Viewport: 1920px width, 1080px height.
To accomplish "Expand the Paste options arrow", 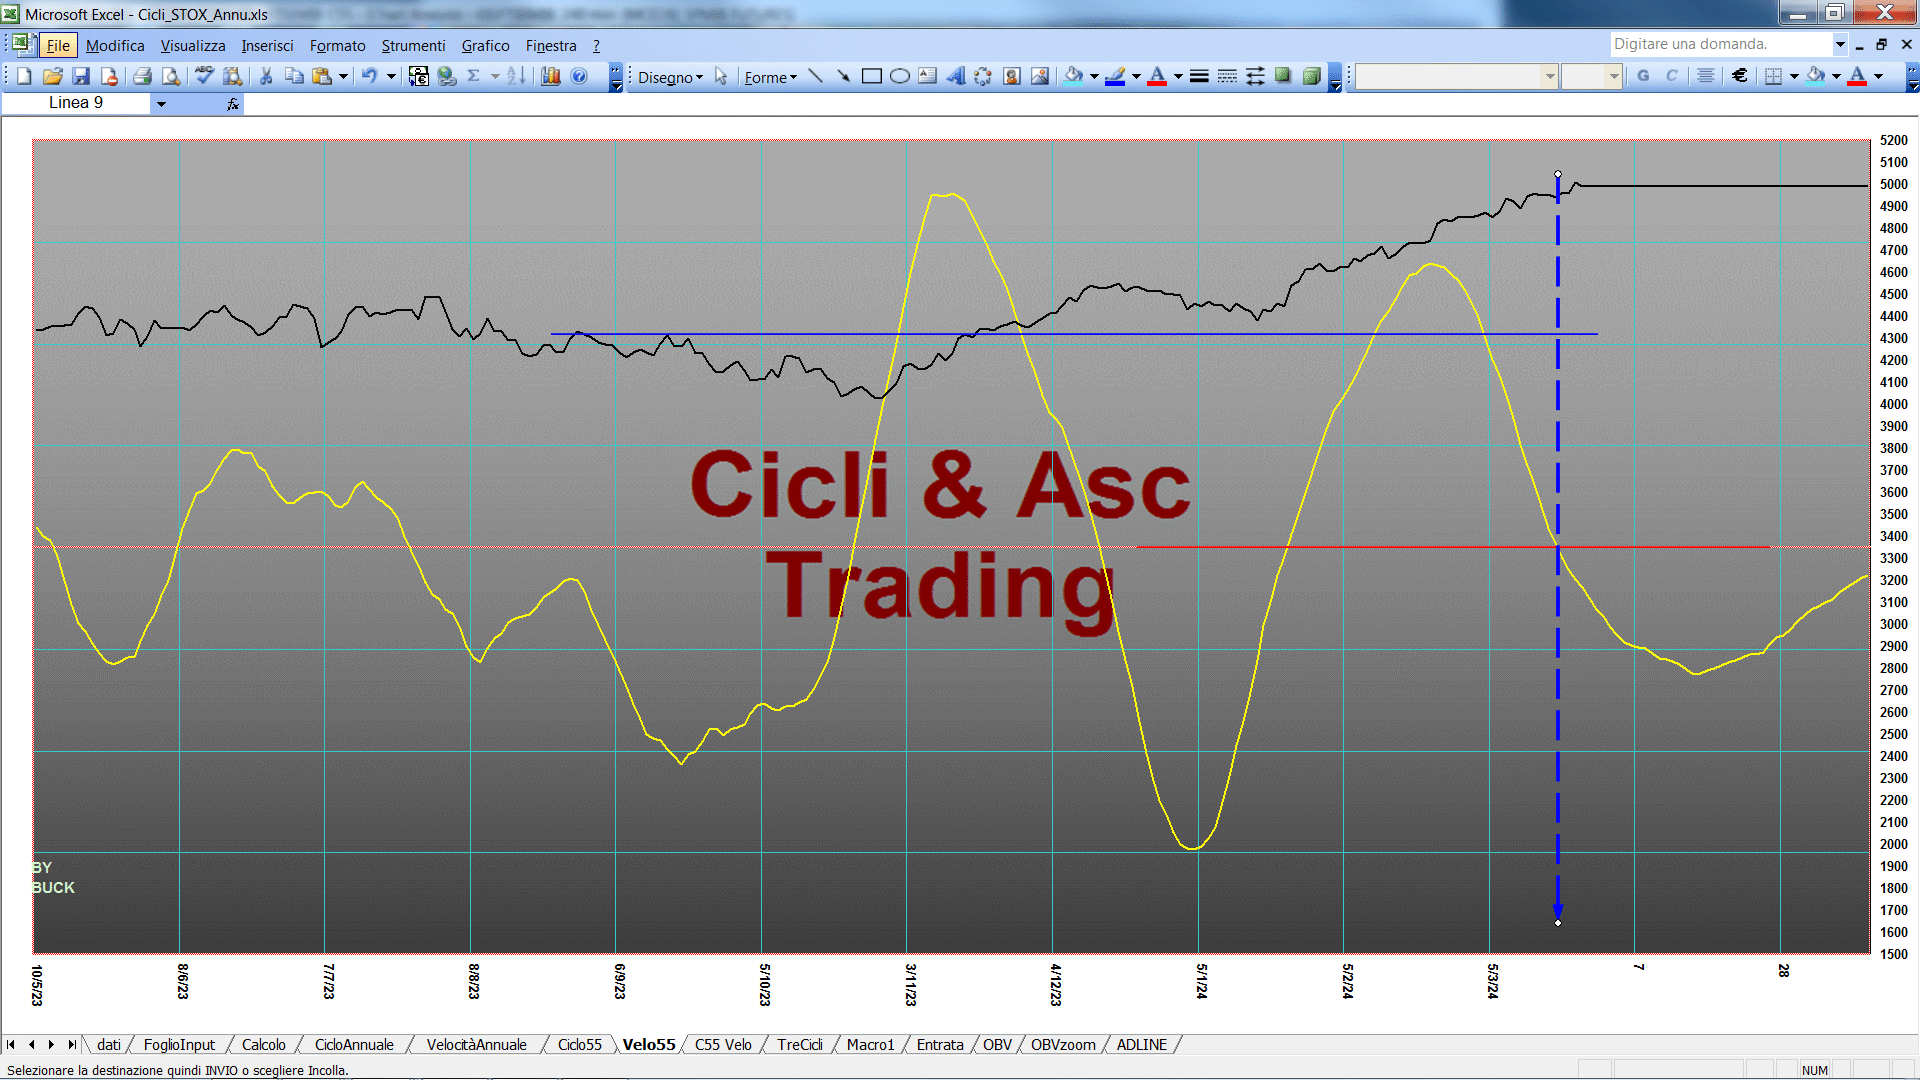I will click(x=343, y=76).
